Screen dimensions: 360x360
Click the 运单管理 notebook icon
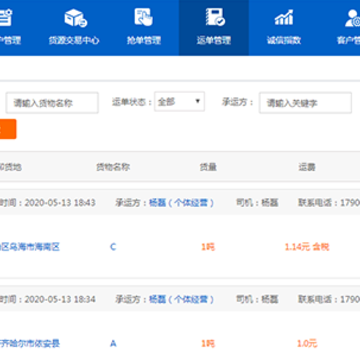coord(214,17)
